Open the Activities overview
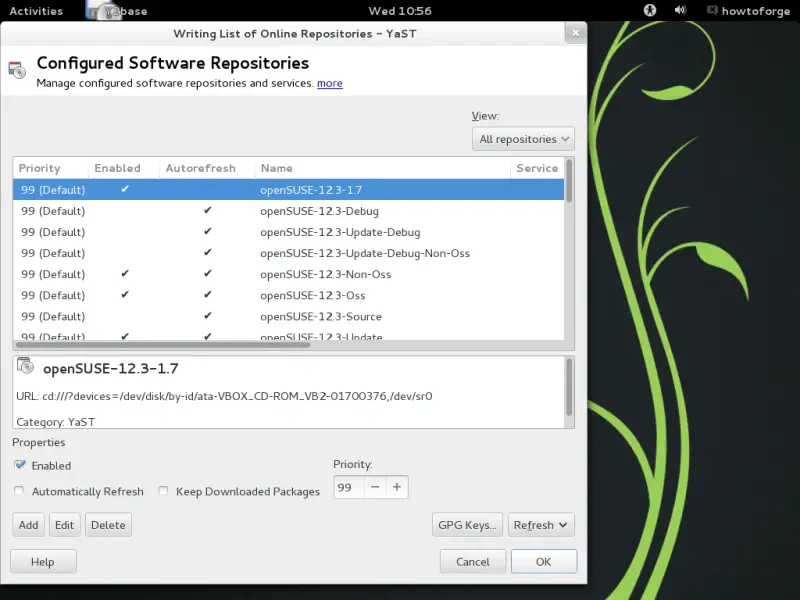 (36, 11)
